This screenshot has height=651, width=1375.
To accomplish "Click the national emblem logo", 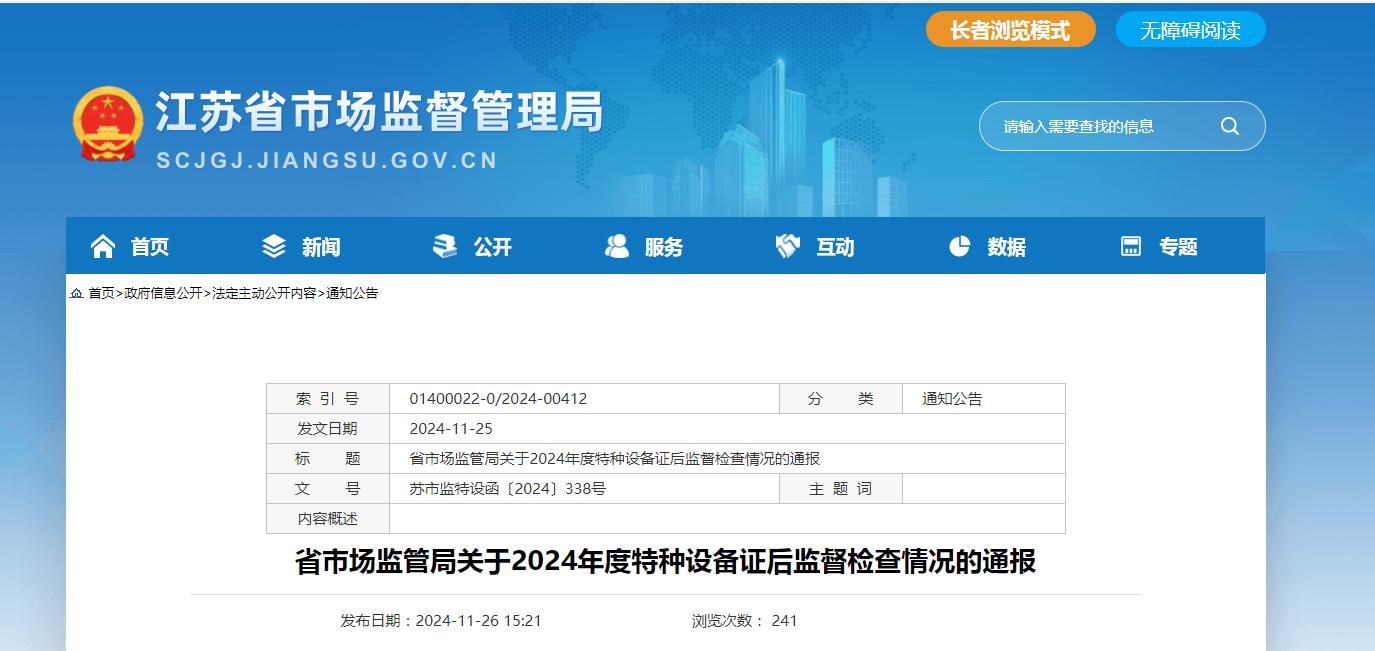I will click(108, 124).
